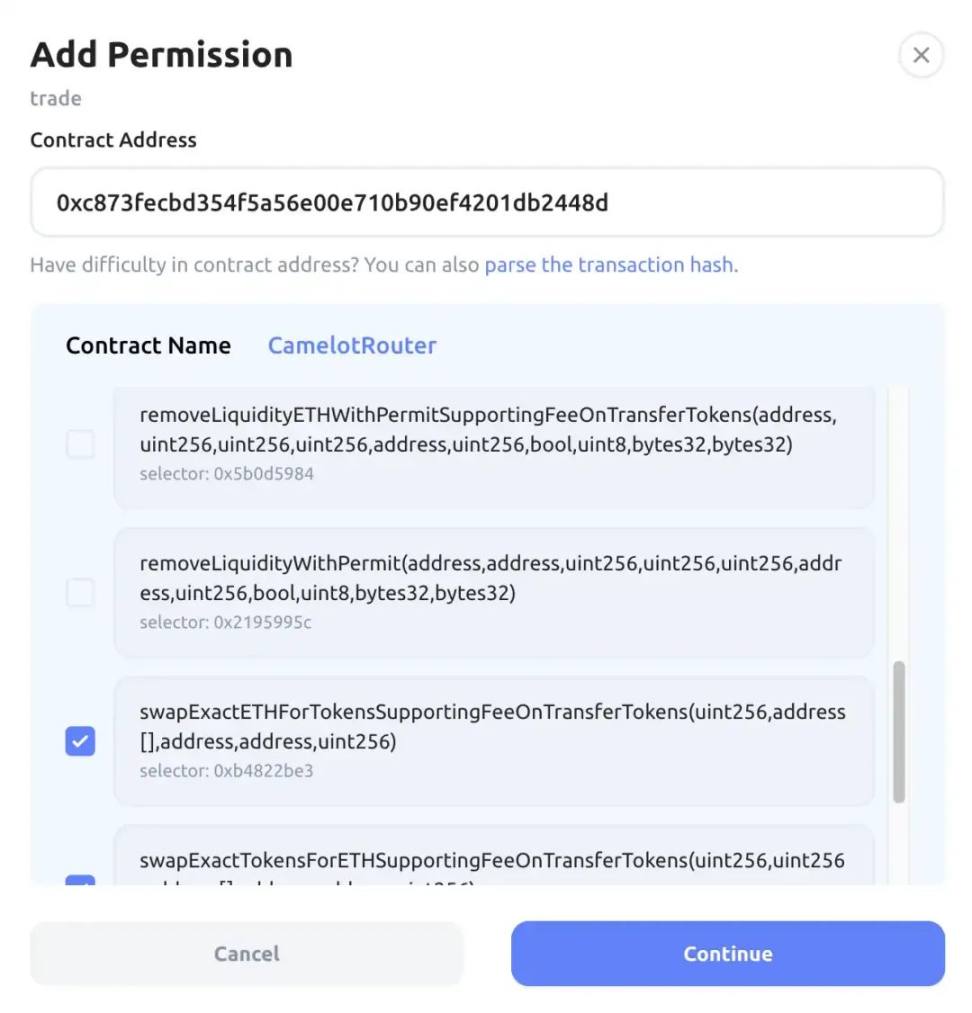Screen dimensions: 972x1013
Task: Select the swapExactTokensForETHSupportingFeeOnTransferTokens function card
Action: 494,860
